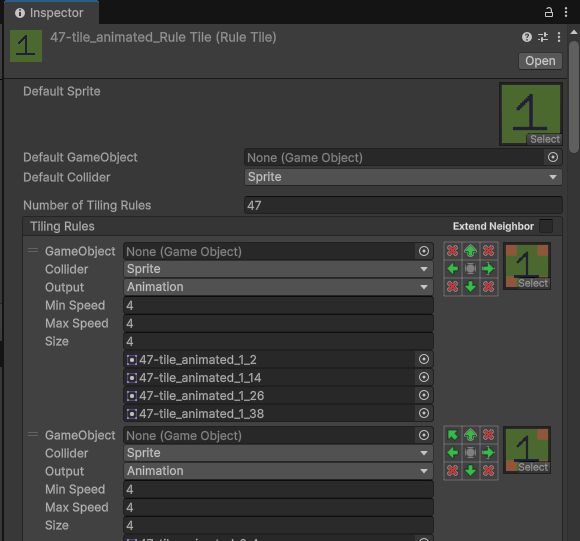This screenshot has height=541, width=580.
Task: Open the Rule Tile help reference icon
Action: pos(527,37)
